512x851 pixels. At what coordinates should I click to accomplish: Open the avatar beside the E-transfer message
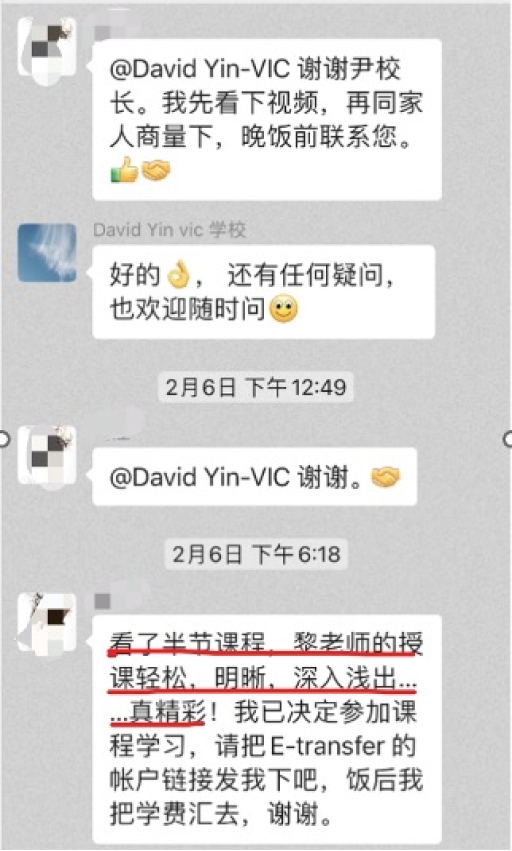(x=47, y=622)
